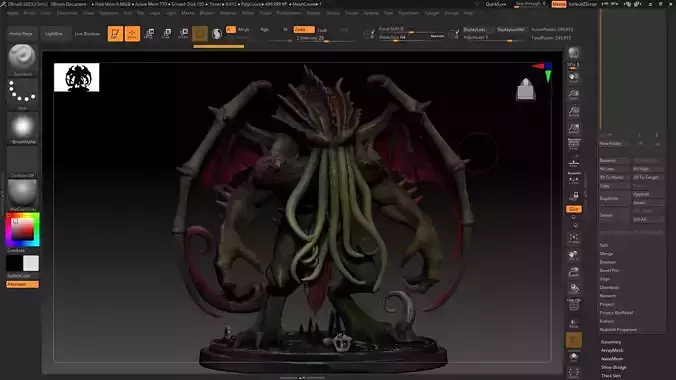
Task: Select the Scale transform icon
Action: pos(166,33)
